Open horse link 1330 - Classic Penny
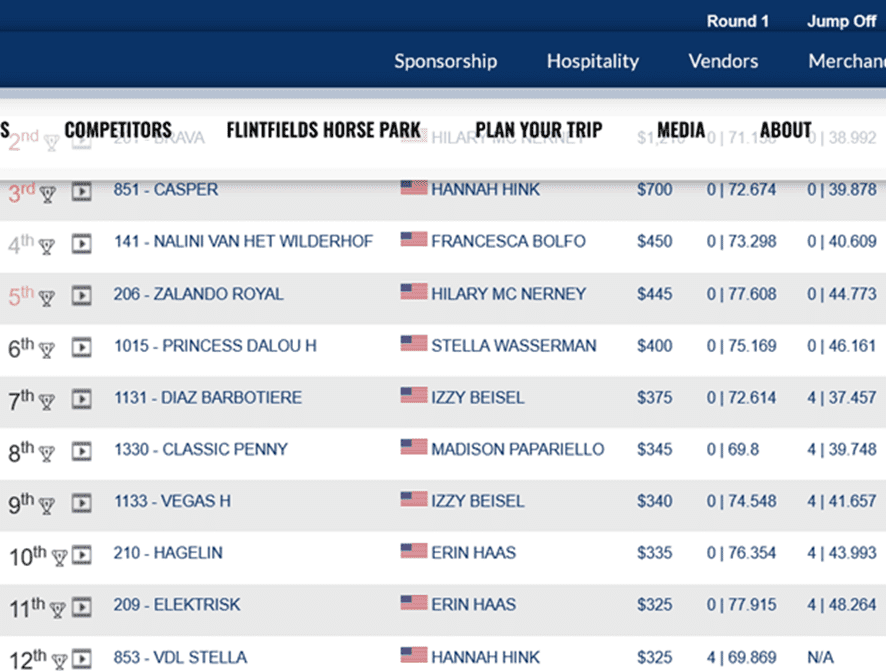 point(200,449)
